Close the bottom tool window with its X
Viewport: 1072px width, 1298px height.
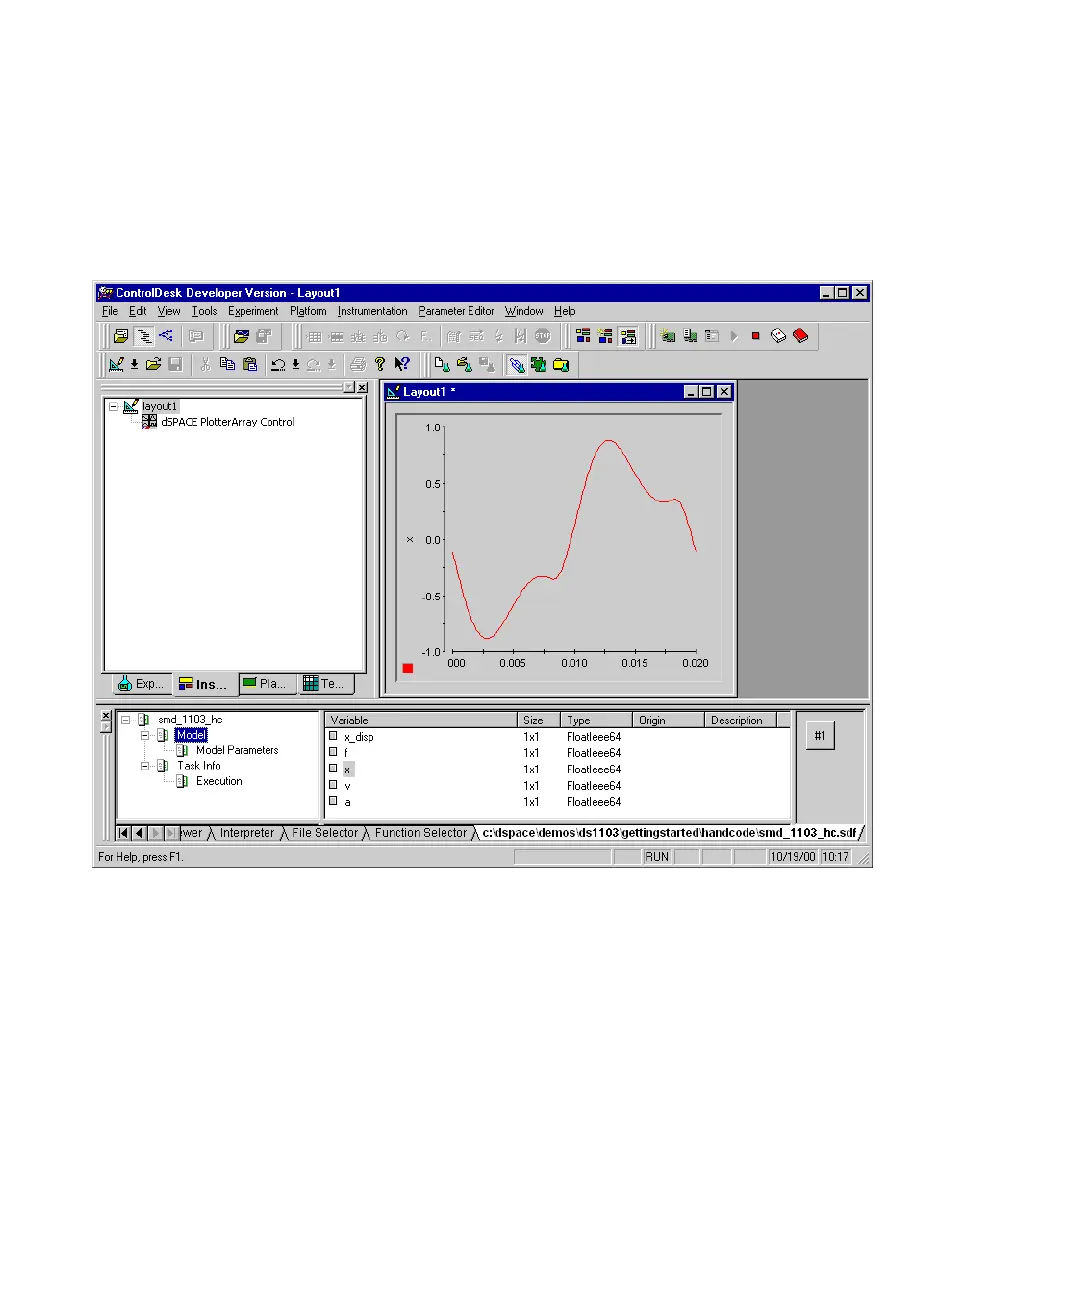point(106,716)
